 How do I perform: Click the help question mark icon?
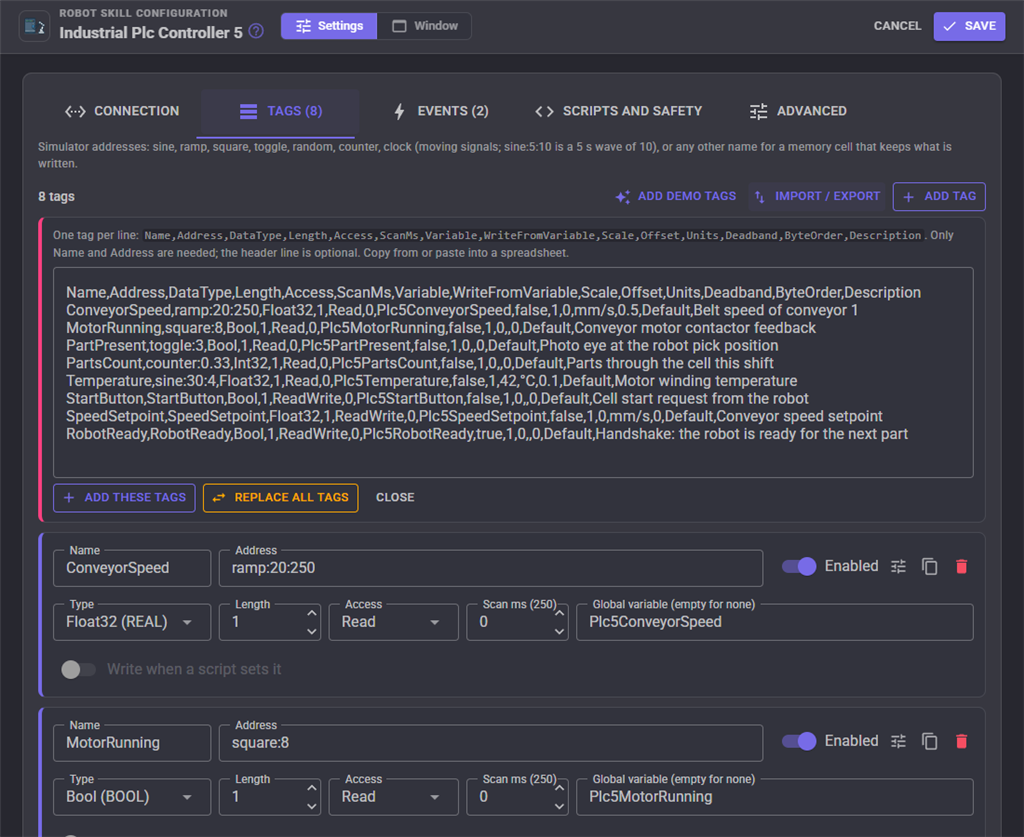[x=257, y=31]
